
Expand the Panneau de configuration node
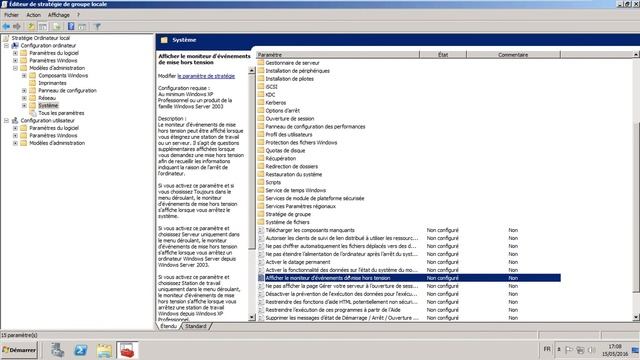coord(24,91)
